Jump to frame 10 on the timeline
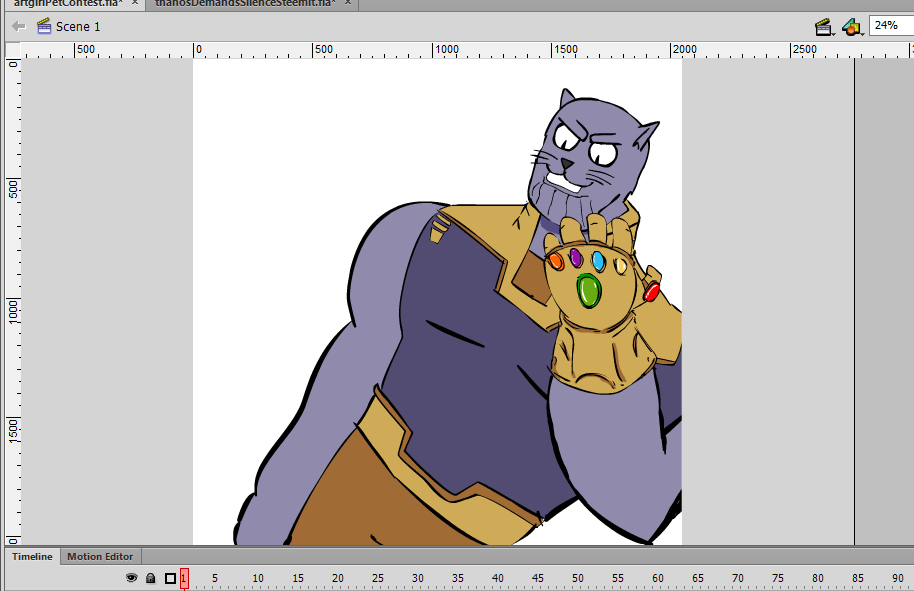 pos(258,578)
